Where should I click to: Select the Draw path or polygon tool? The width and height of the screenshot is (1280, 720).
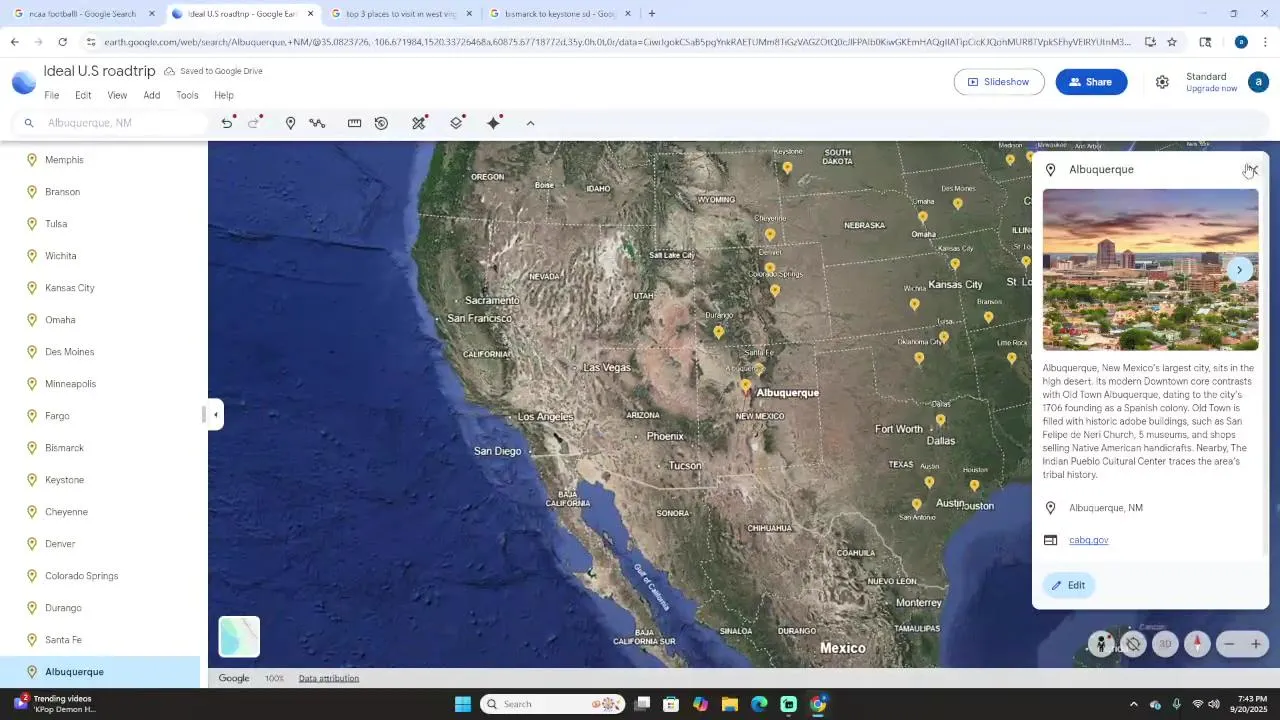(317, 123)
